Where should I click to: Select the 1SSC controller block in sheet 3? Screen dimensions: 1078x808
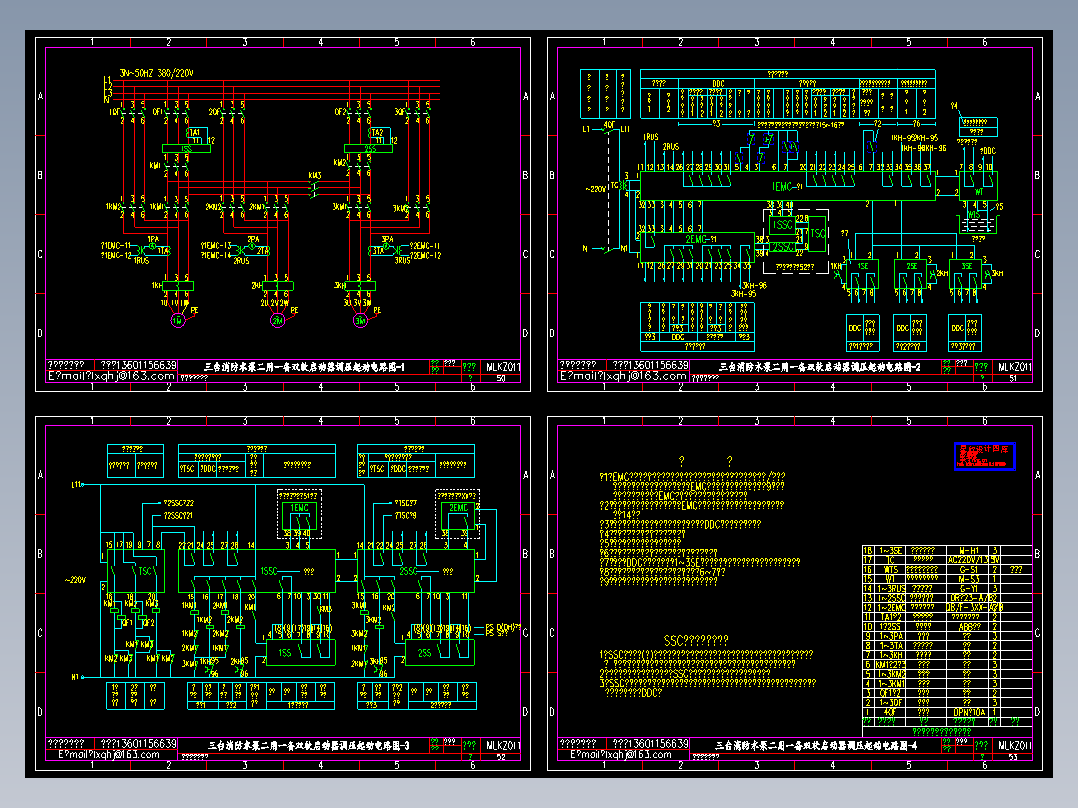pyautogui.click(x=257, y=571)
